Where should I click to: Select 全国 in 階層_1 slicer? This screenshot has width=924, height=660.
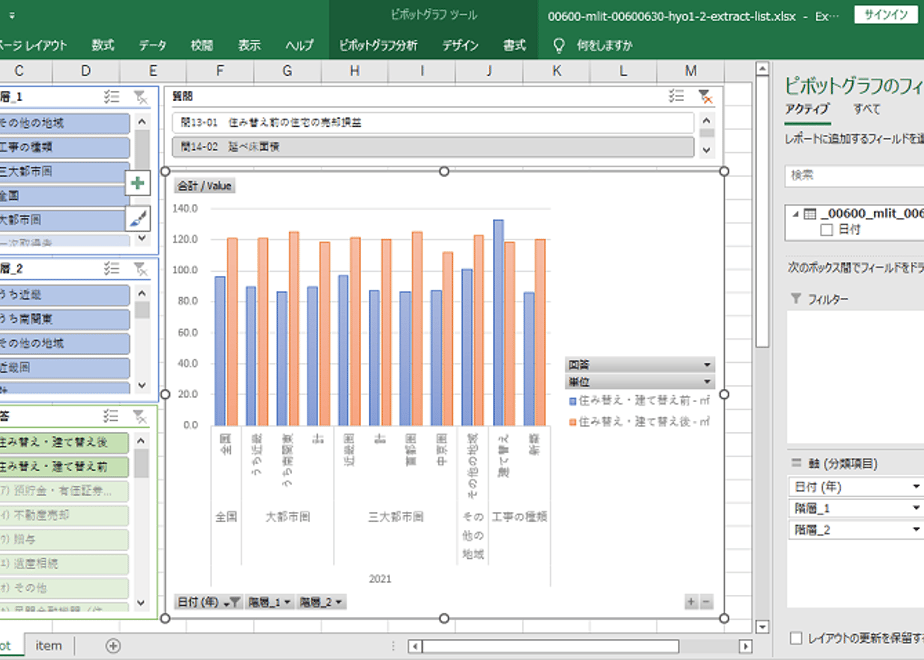[64, 196]
